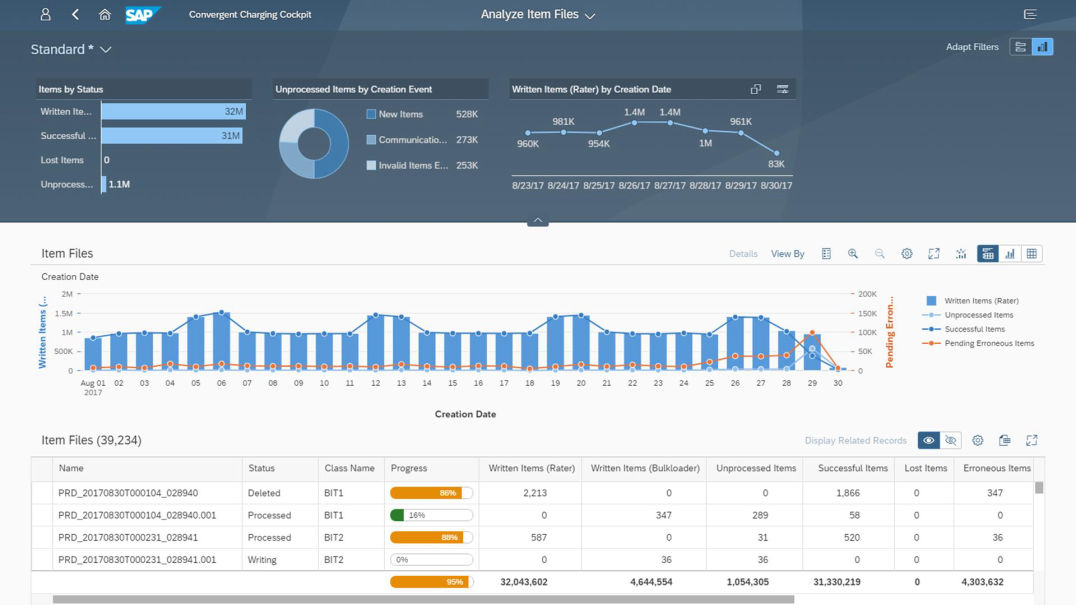
Task: Open the Analyze Item Files title dropdown
Action: (589, 15)
